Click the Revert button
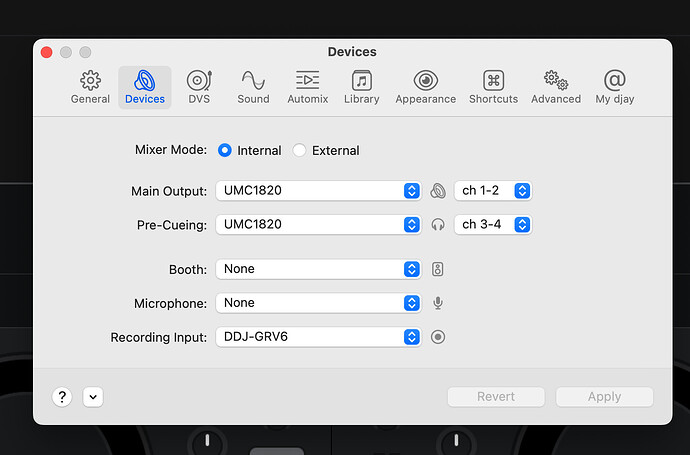 496,396
